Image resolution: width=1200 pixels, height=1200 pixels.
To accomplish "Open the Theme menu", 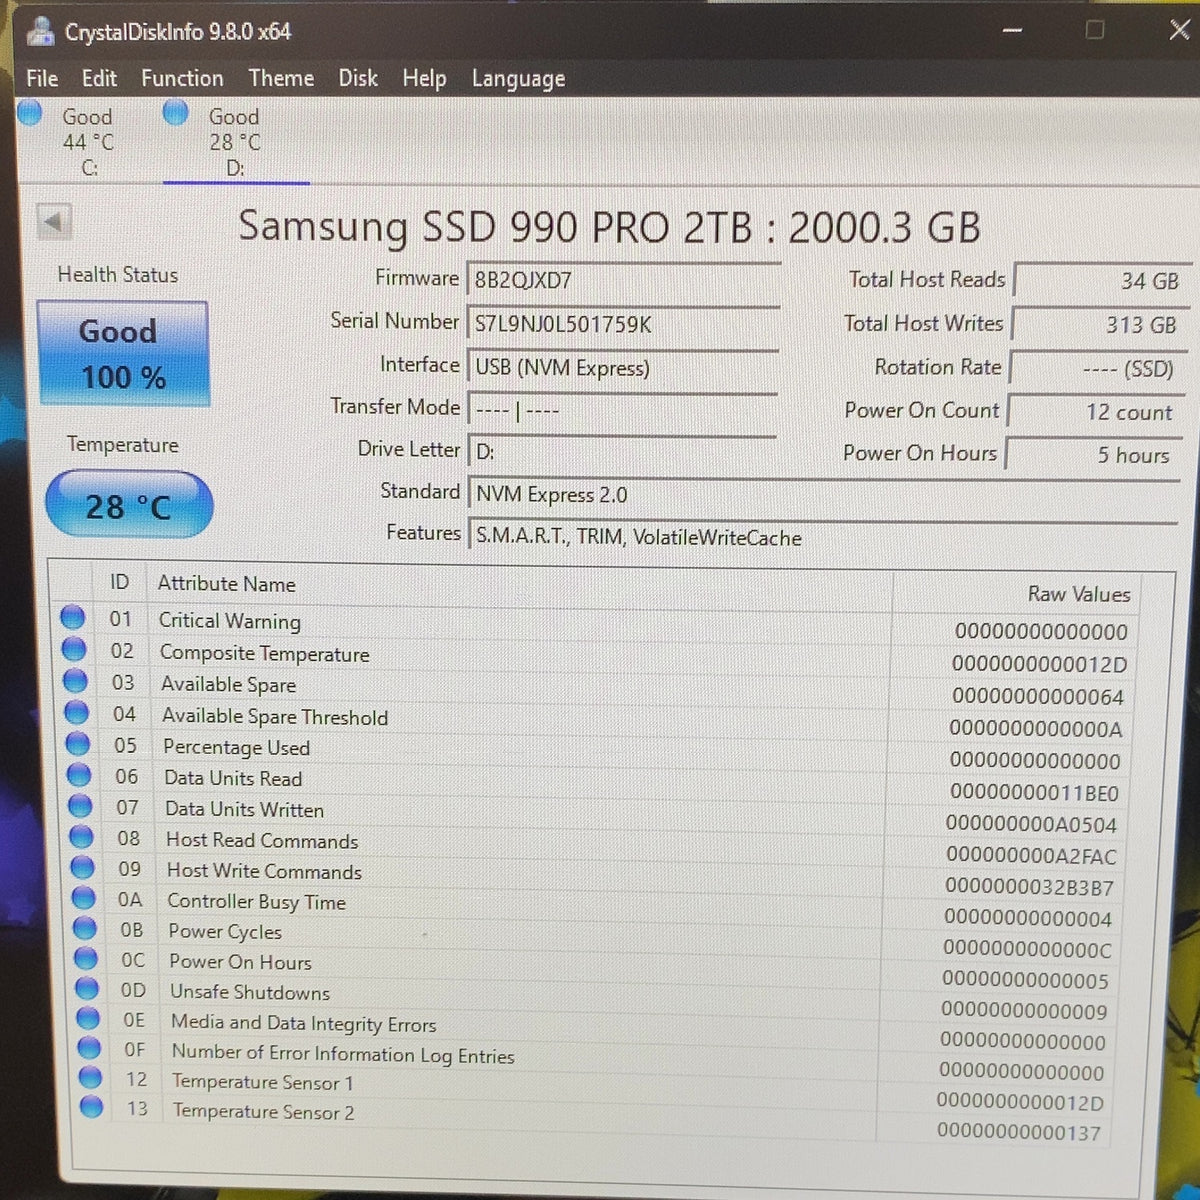I will pyautogui.click(x=281, y=78).
